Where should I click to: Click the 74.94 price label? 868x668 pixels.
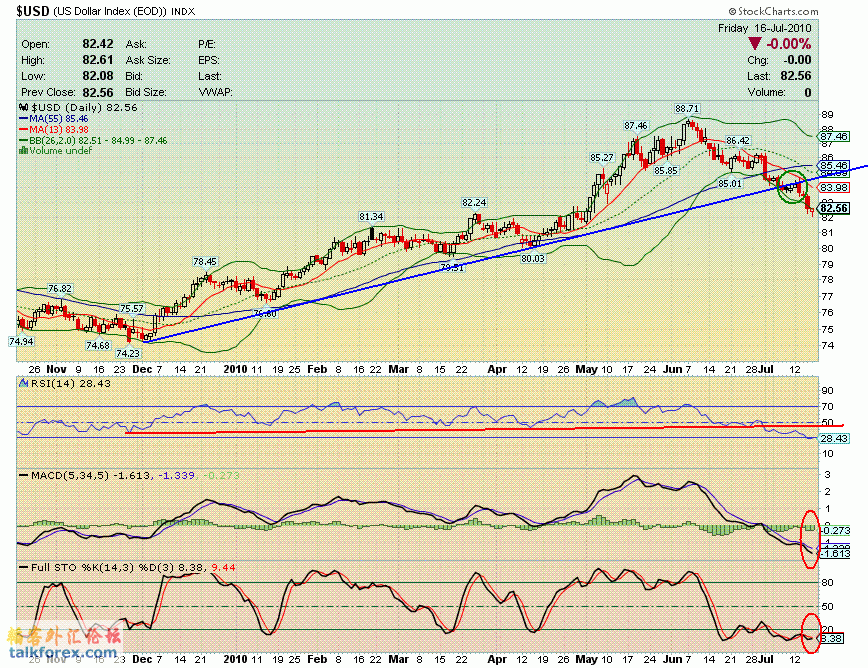tap(21, 341)
